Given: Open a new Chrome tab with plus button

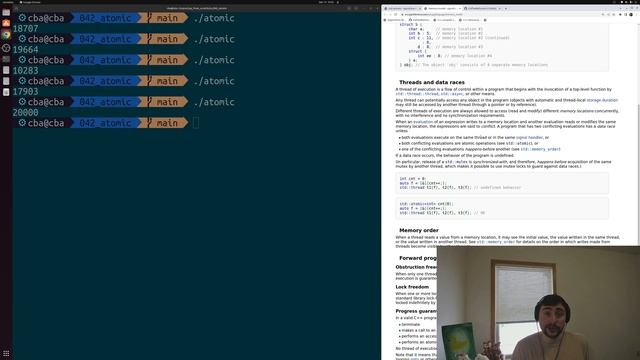Looking at the screenshot, I should click(x=506, y=8).
